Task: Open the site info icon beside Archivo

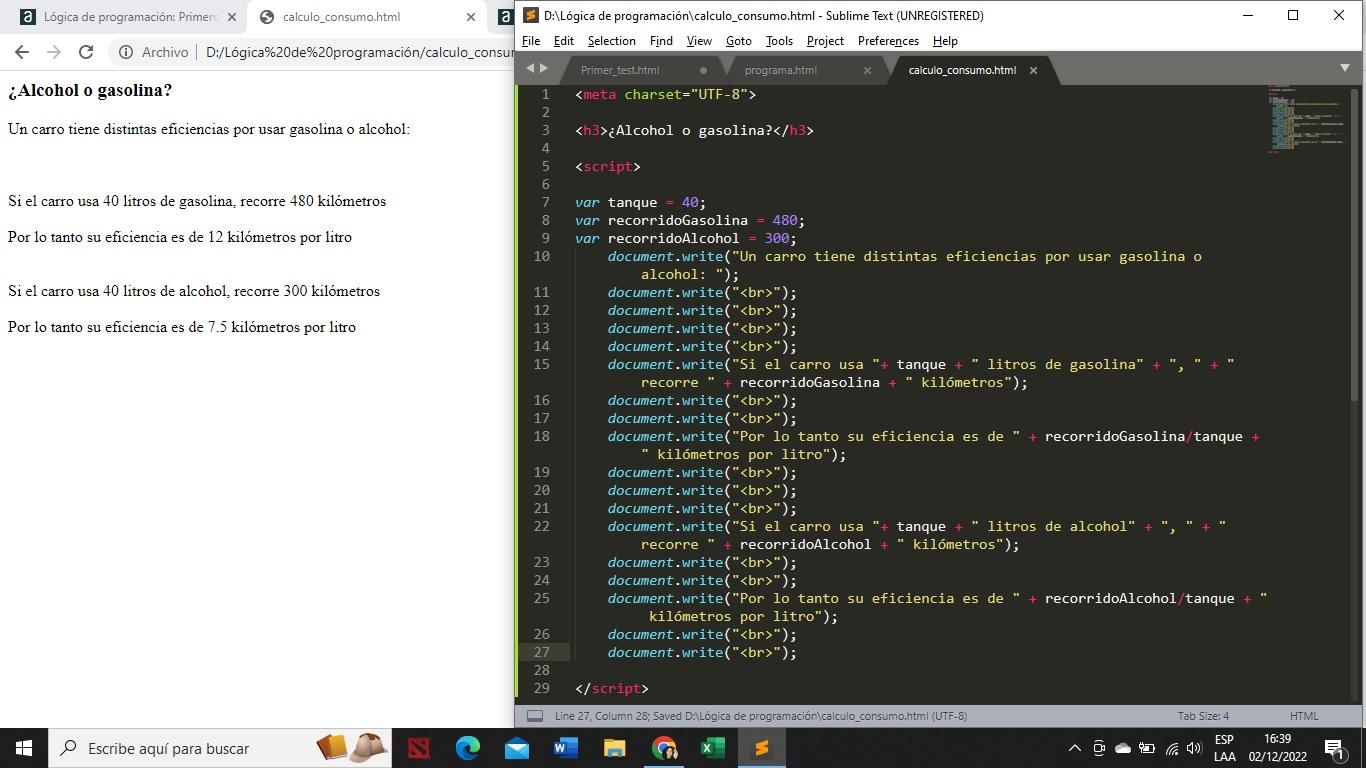Action: click(126, 52)
